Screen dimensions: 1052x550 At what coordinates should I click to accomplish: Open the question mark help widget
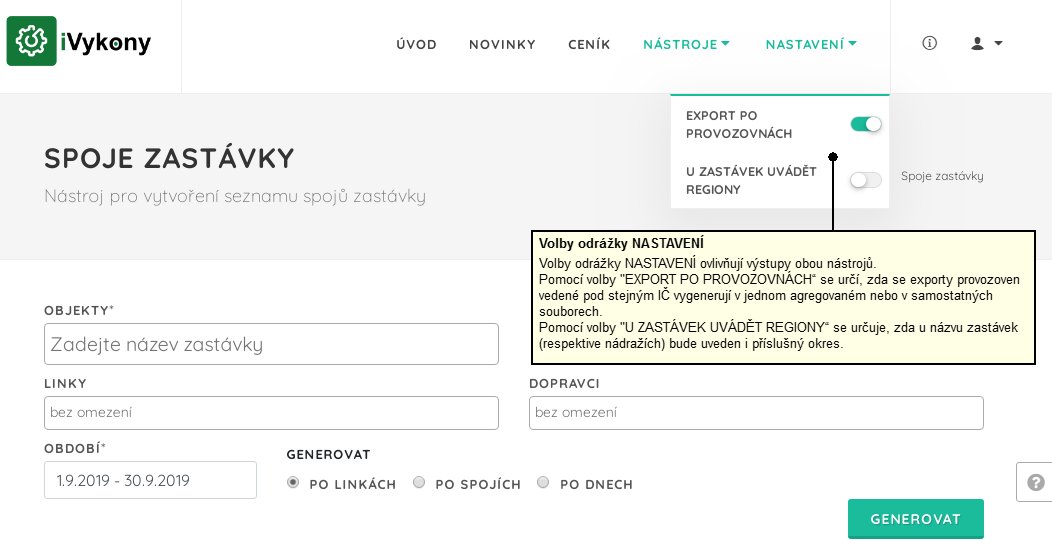(1035, 482)
